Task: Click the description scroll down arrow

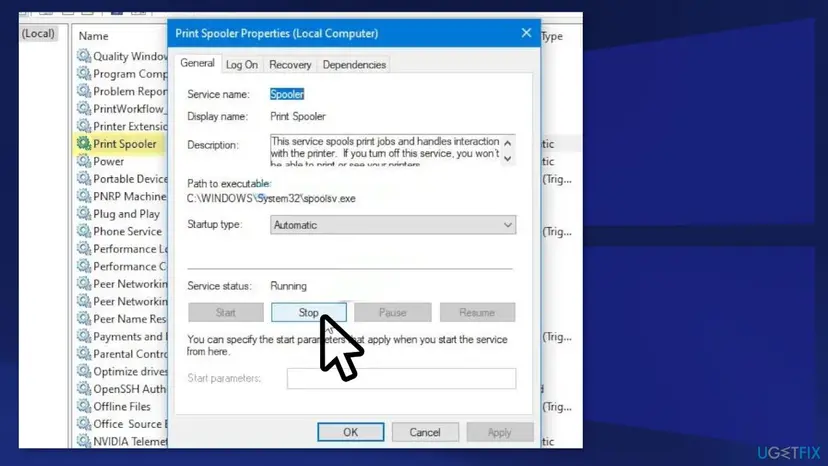Action: (507, 158)
